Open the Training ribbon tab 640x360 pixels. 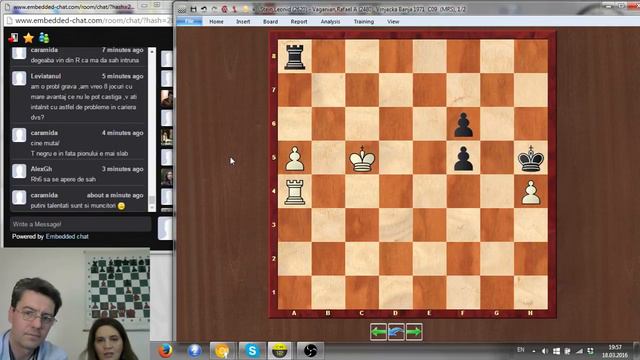click(364, 22)
